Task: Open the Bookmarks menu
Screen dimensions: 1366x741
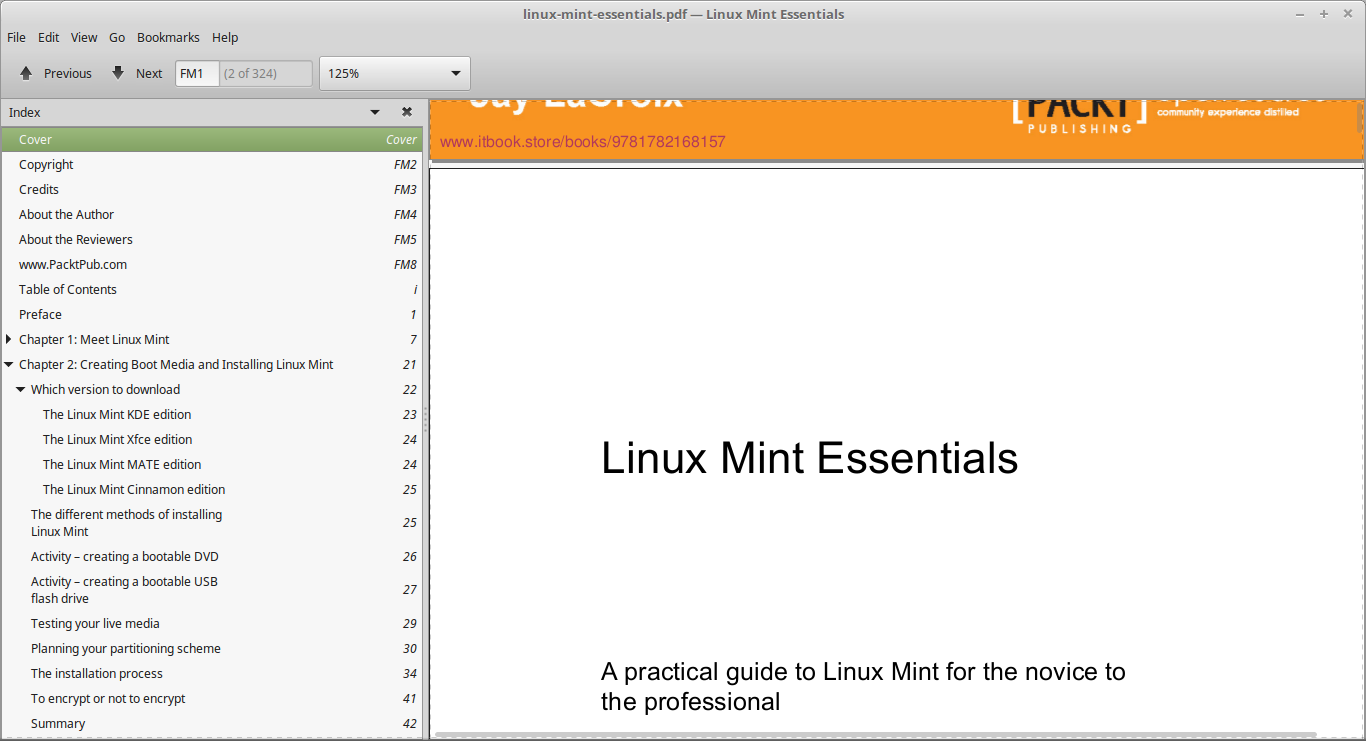Action: [x=168, y=37]
